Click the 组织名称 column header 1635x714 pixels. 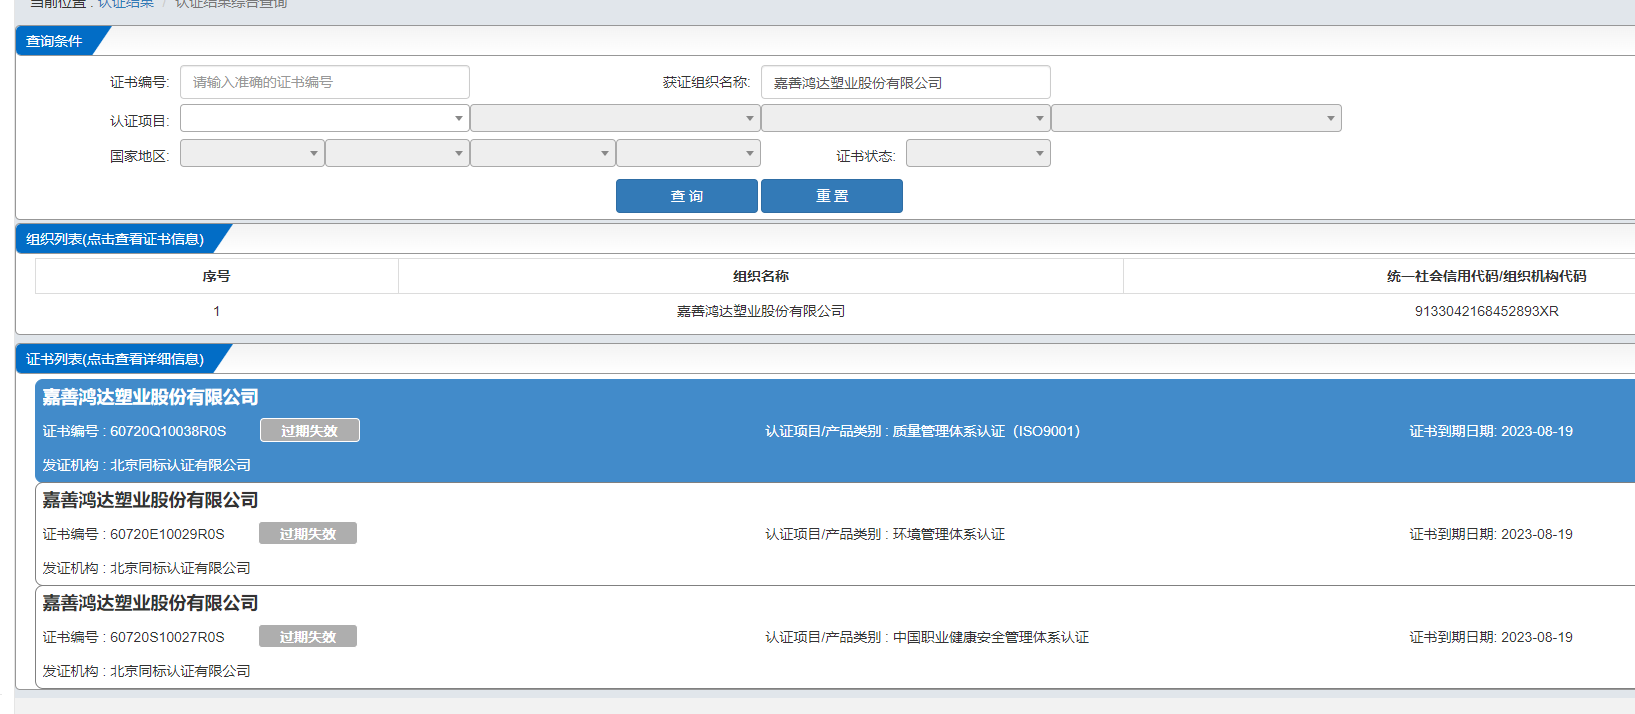click(761, 276)
